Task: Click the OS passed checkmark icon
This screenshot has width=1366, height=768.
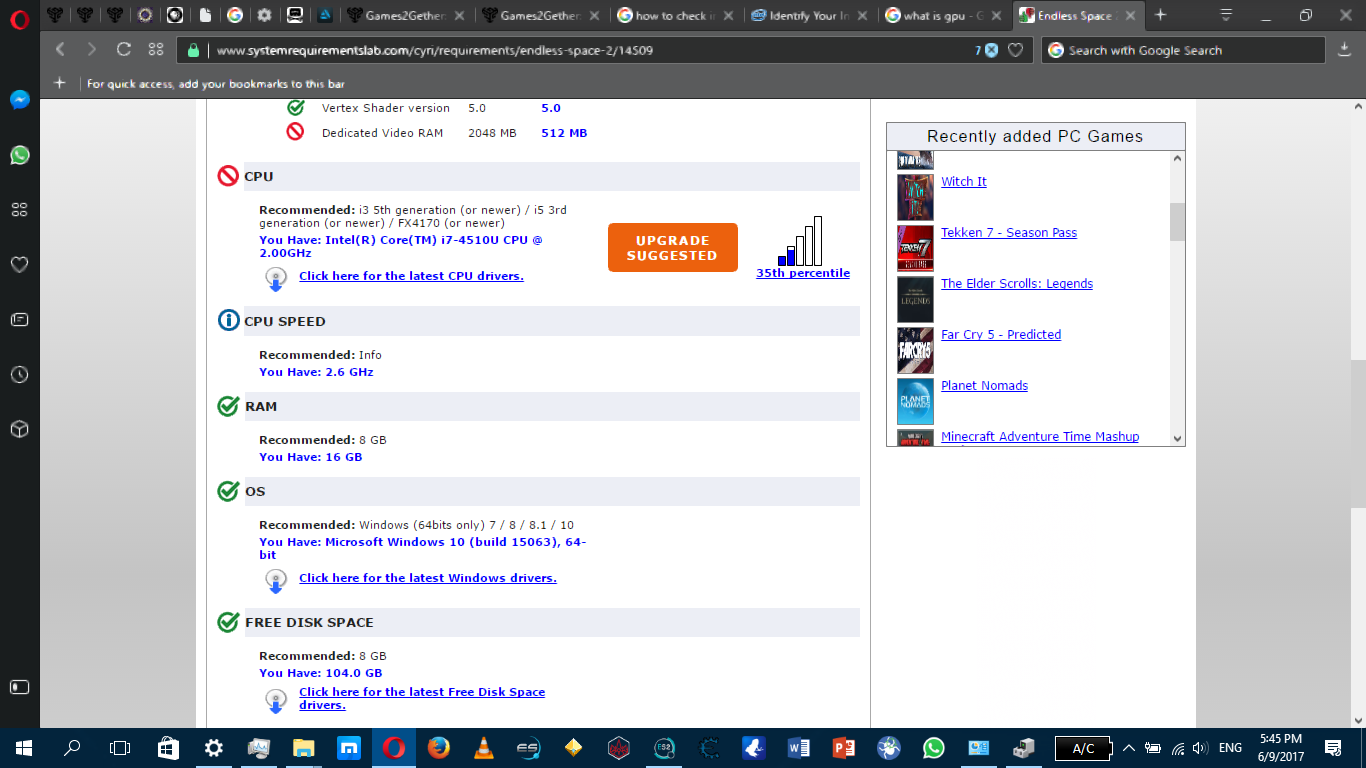Action: [x=228, y=491]
